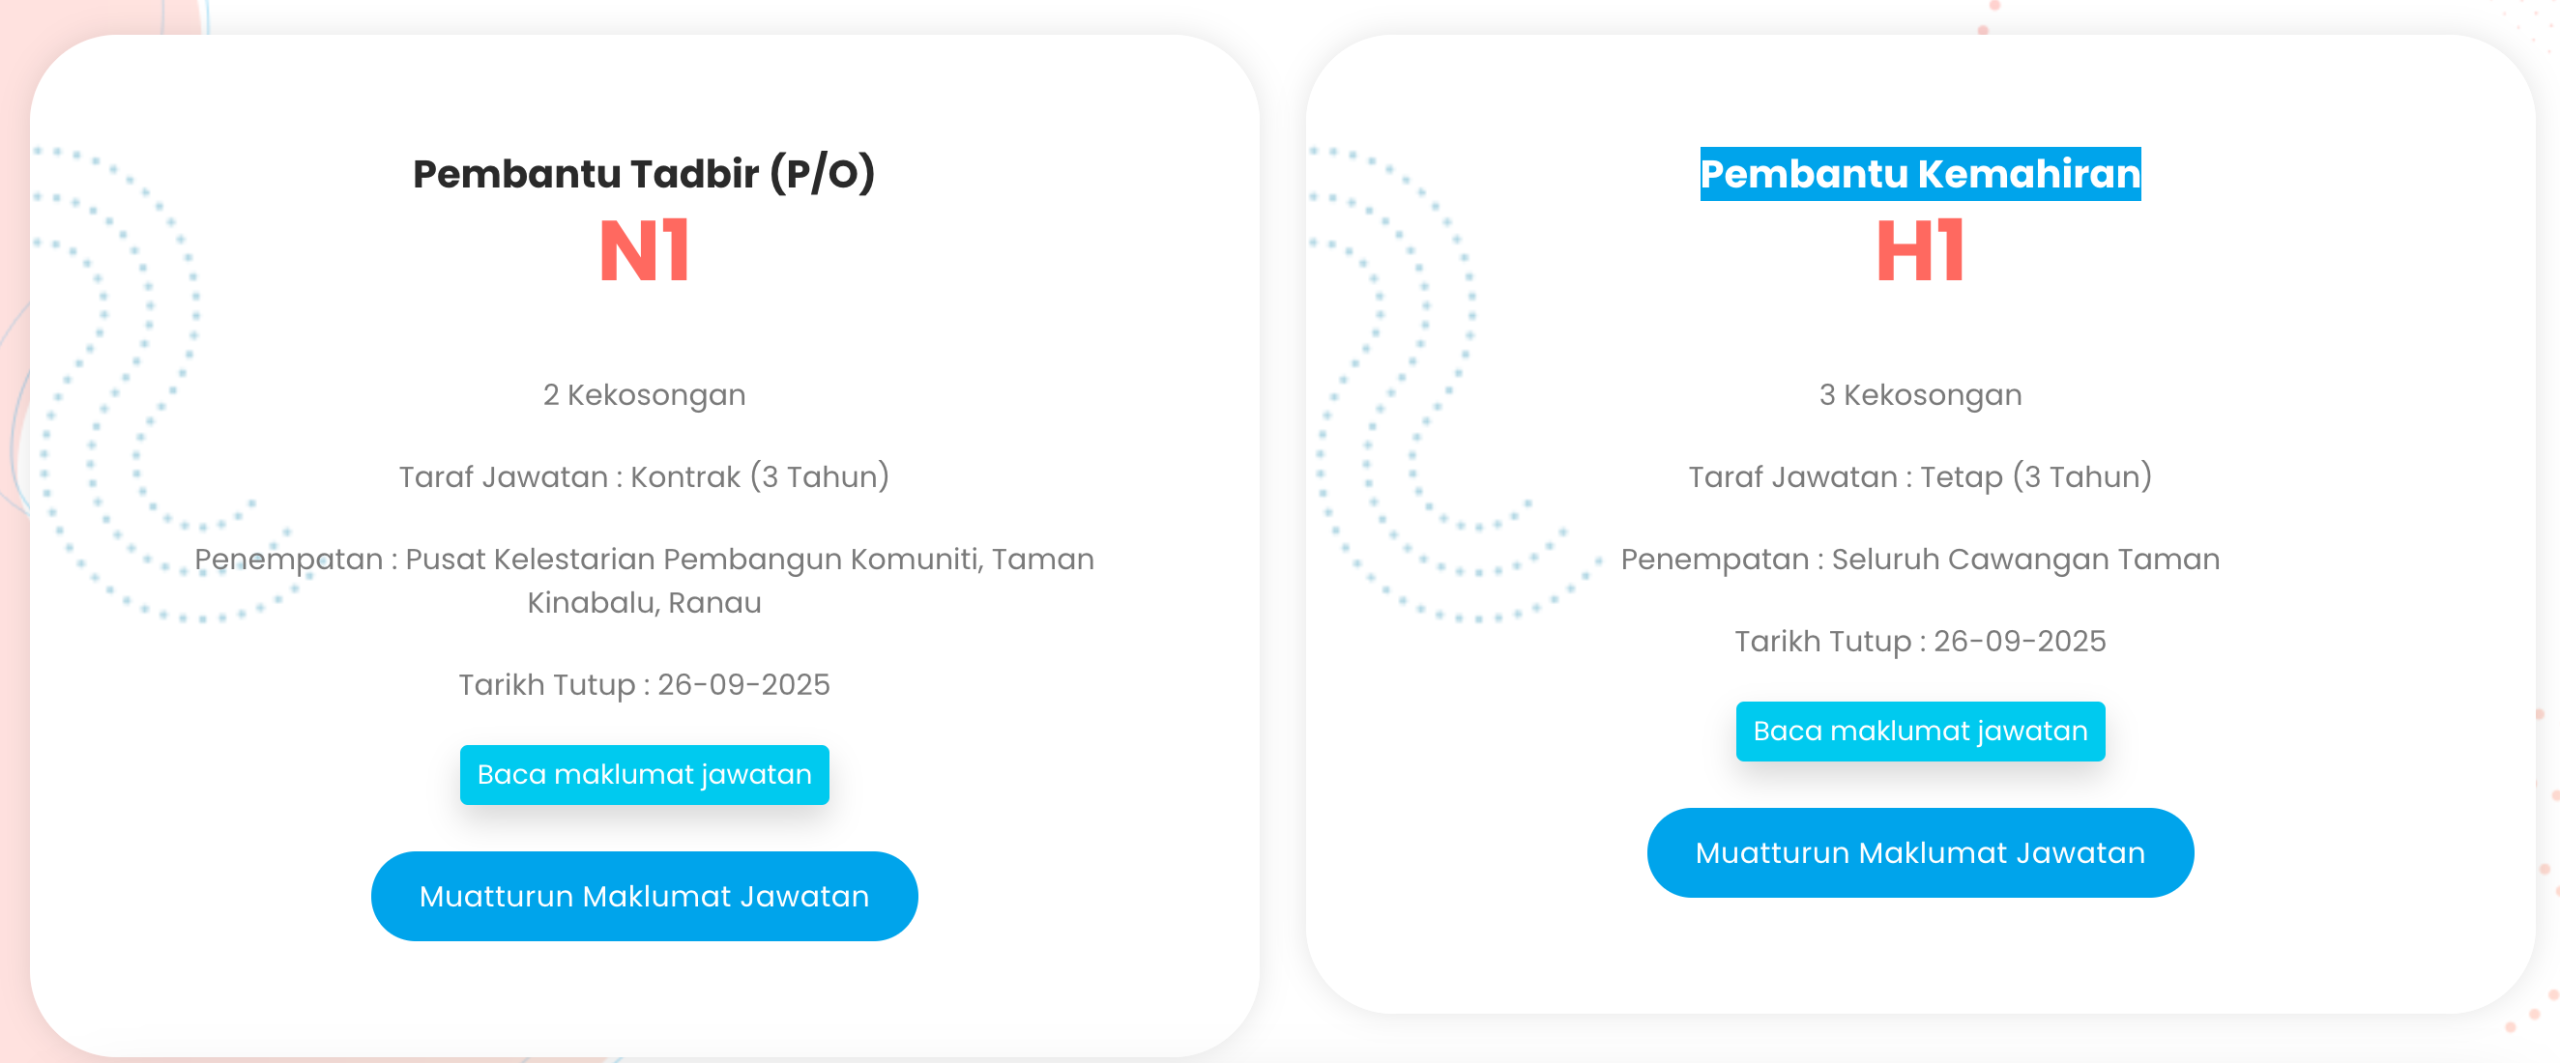
Task: Download Pembantu Tadbir info via Muatturun button
Action: (644, 896)
